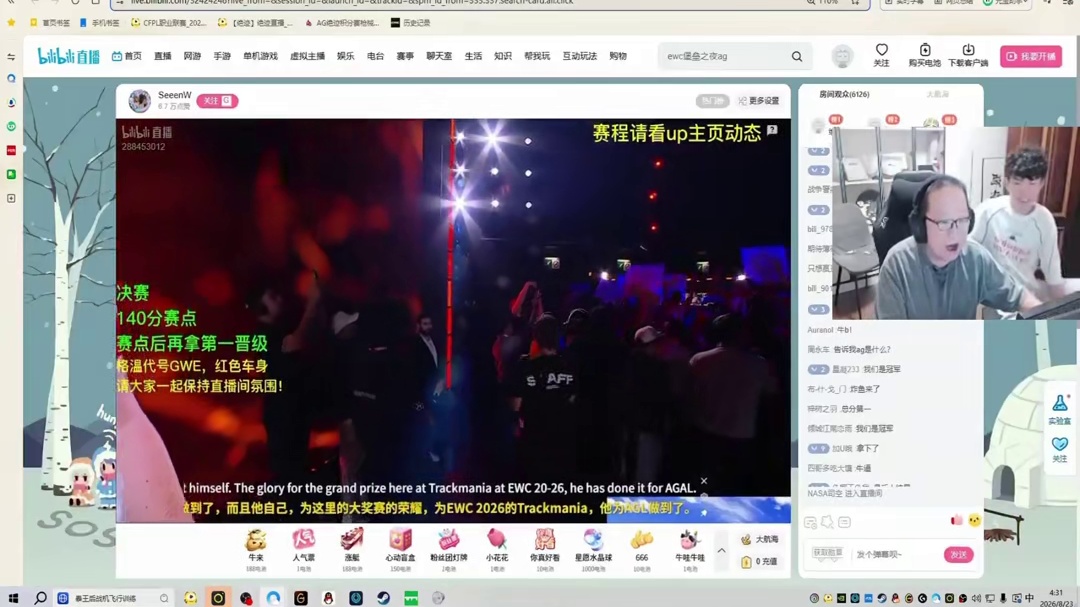Select the 网游 category
Viewport: 1080px width, 607px height.
pyautogui.click(x=192, y=56)
